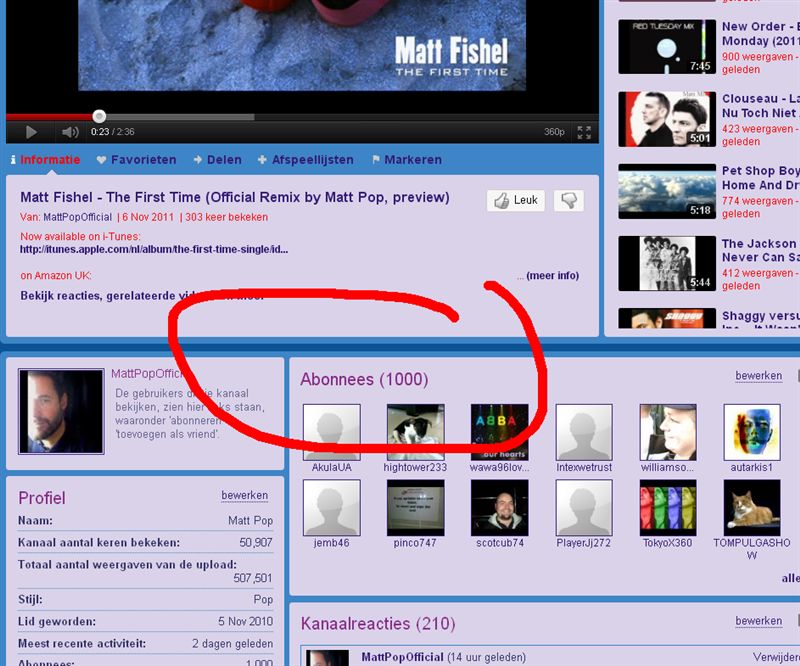Open the Favorieten tab
Screen dimensions: 800x666
(136, 160)
